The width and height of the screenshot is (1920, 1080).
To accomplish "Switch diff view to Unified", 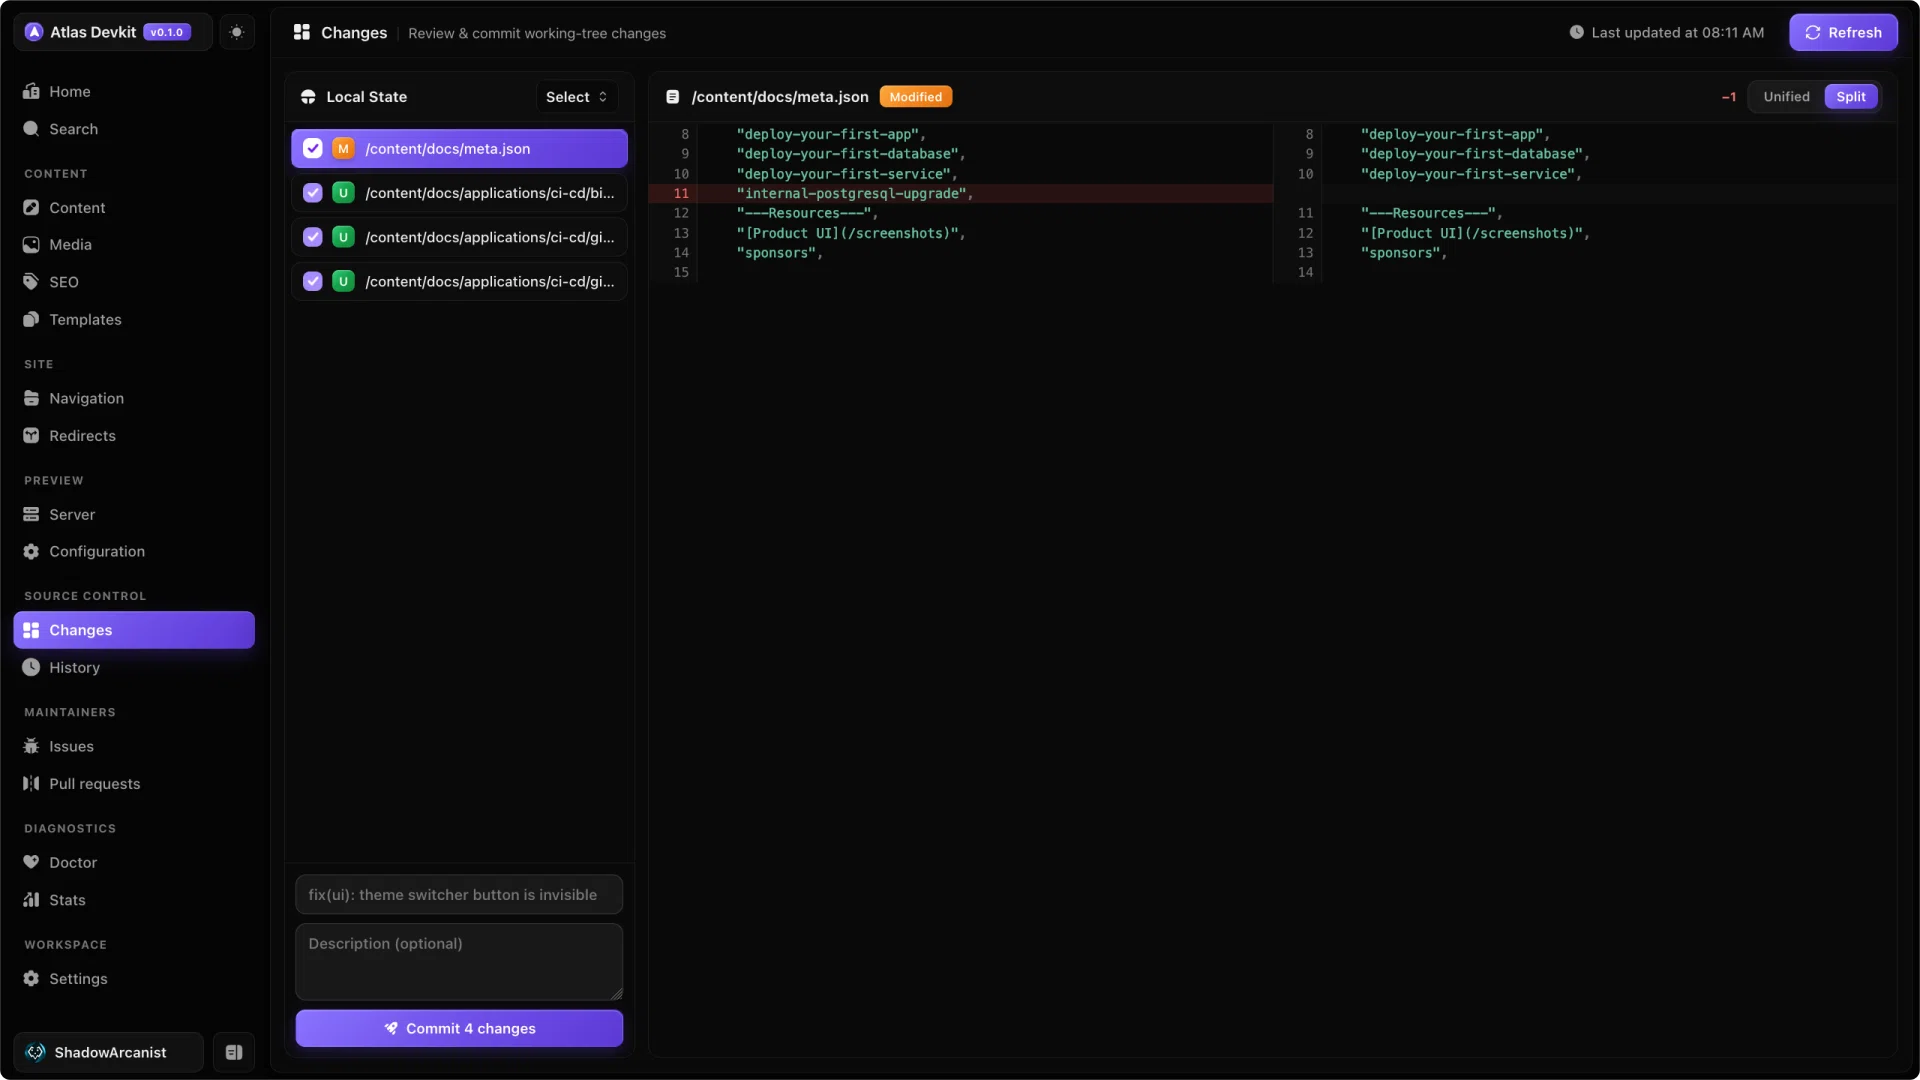I will click(1786, 97).
